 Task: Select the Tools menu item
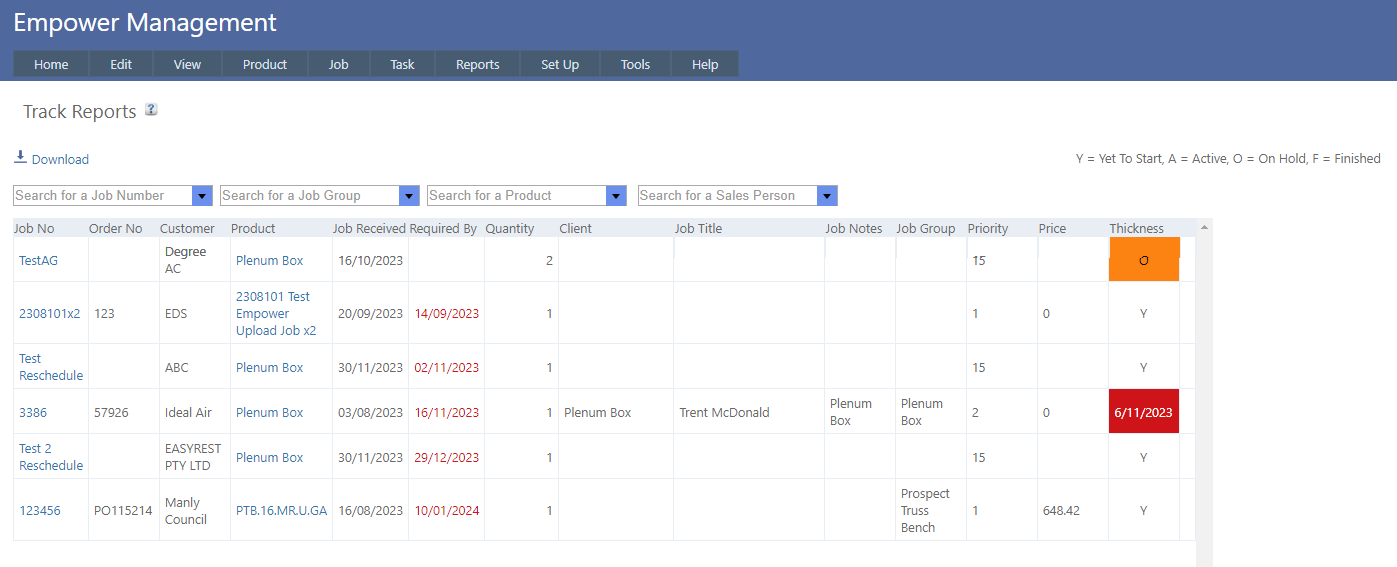635,64
